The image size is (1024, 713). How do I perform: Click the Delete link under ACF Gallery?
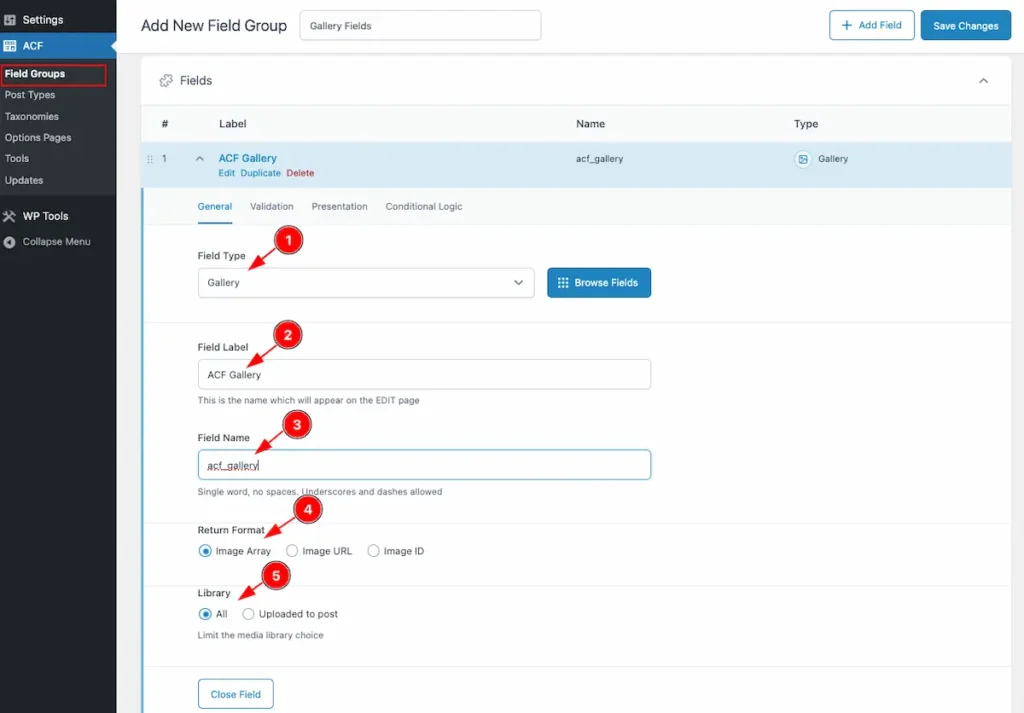pyautogui.click(x=300, y=173)
